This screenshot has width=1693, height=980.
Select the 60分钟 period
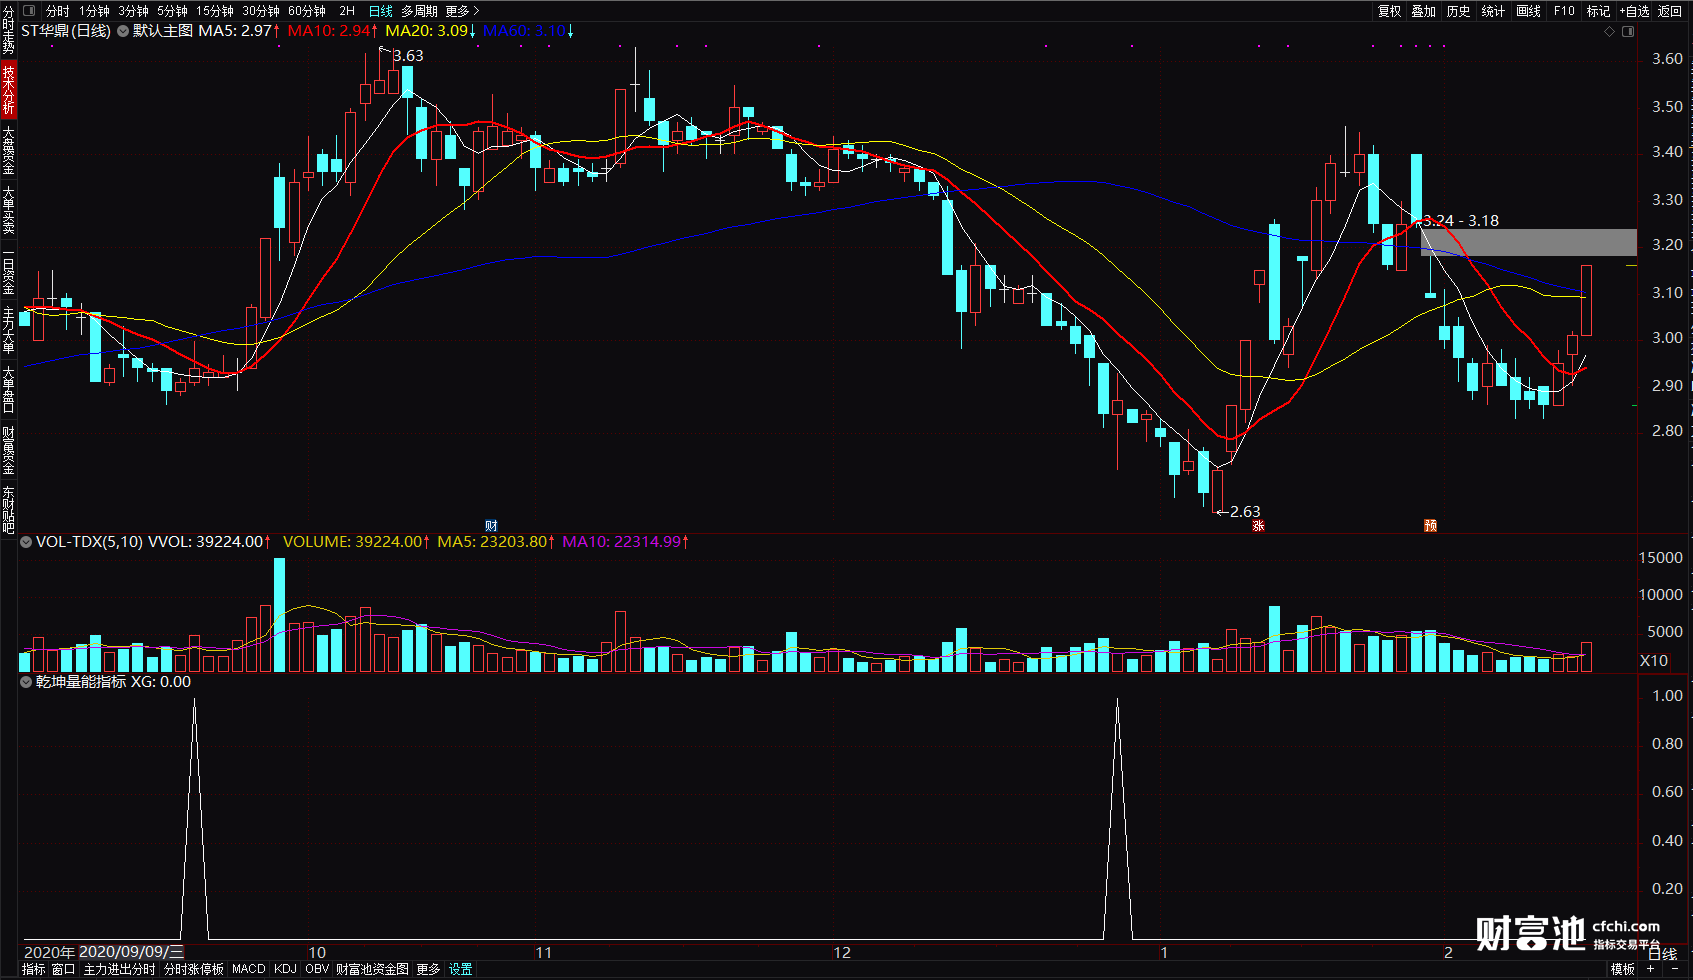point(307,11)
